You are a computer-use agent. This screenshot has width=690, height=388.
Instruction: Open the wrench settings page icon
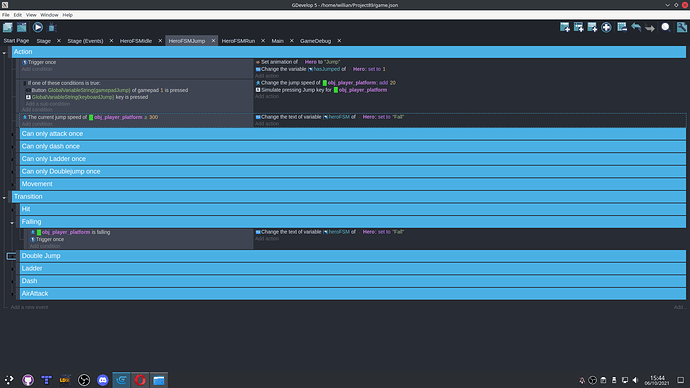point(682,27)
